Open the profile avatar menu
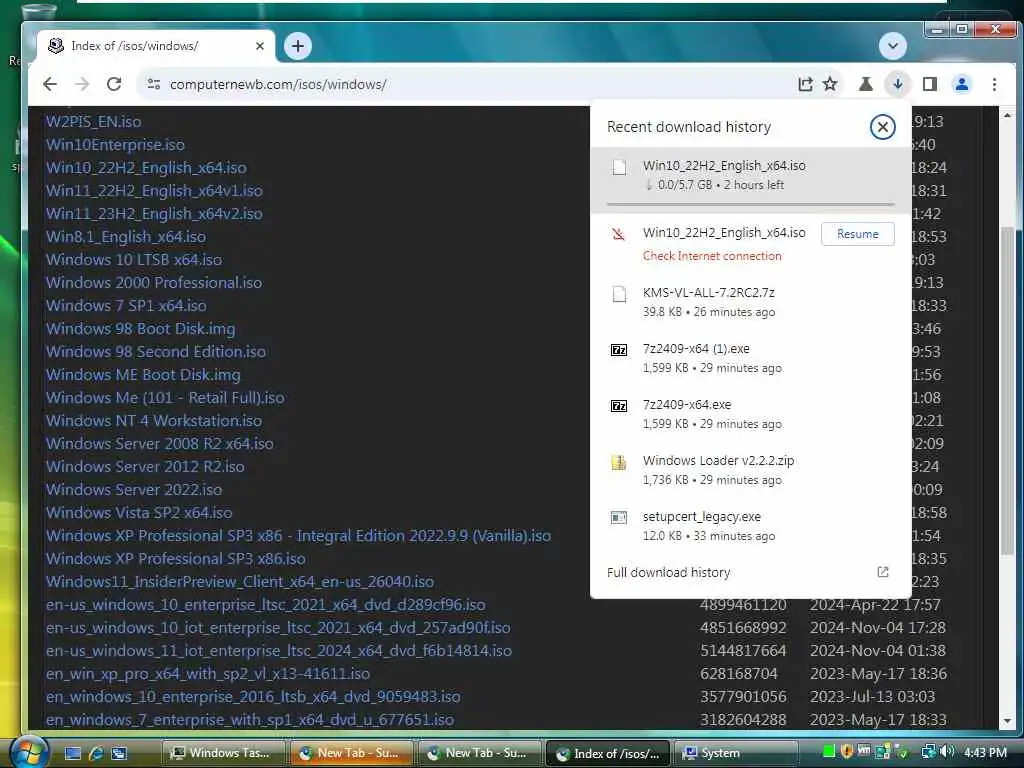 point(962,84)
